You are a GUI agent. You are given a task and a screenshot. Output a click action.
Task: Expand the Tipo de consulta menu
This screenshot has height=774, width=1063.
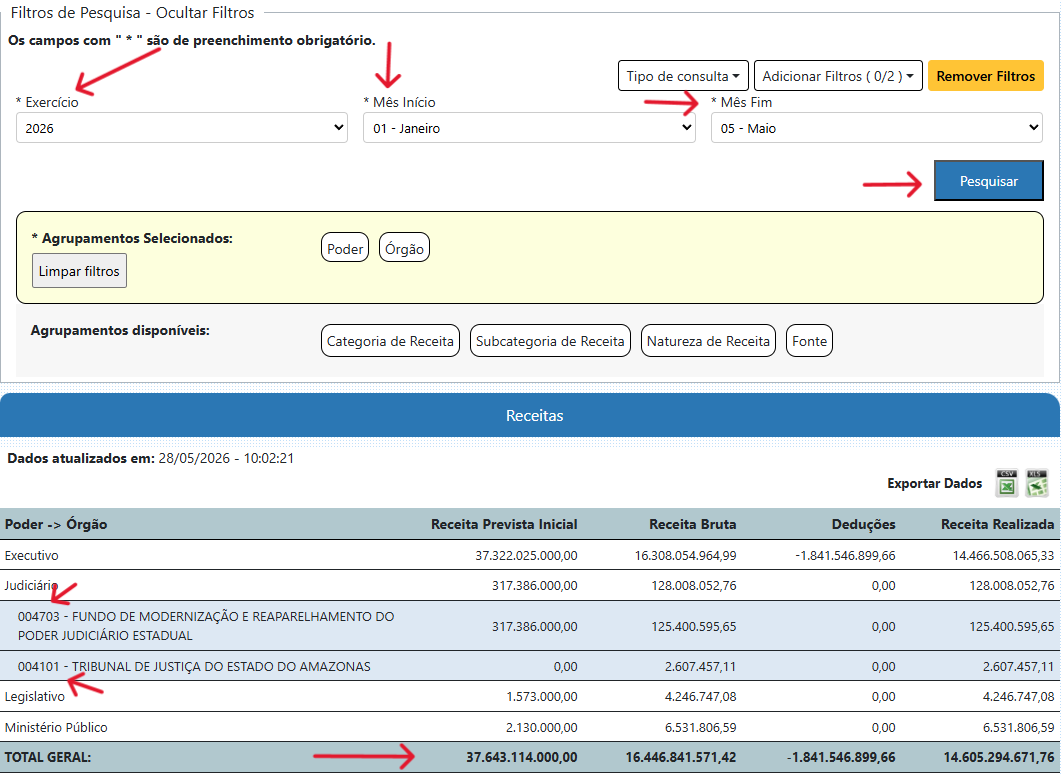tap(683, 76)
